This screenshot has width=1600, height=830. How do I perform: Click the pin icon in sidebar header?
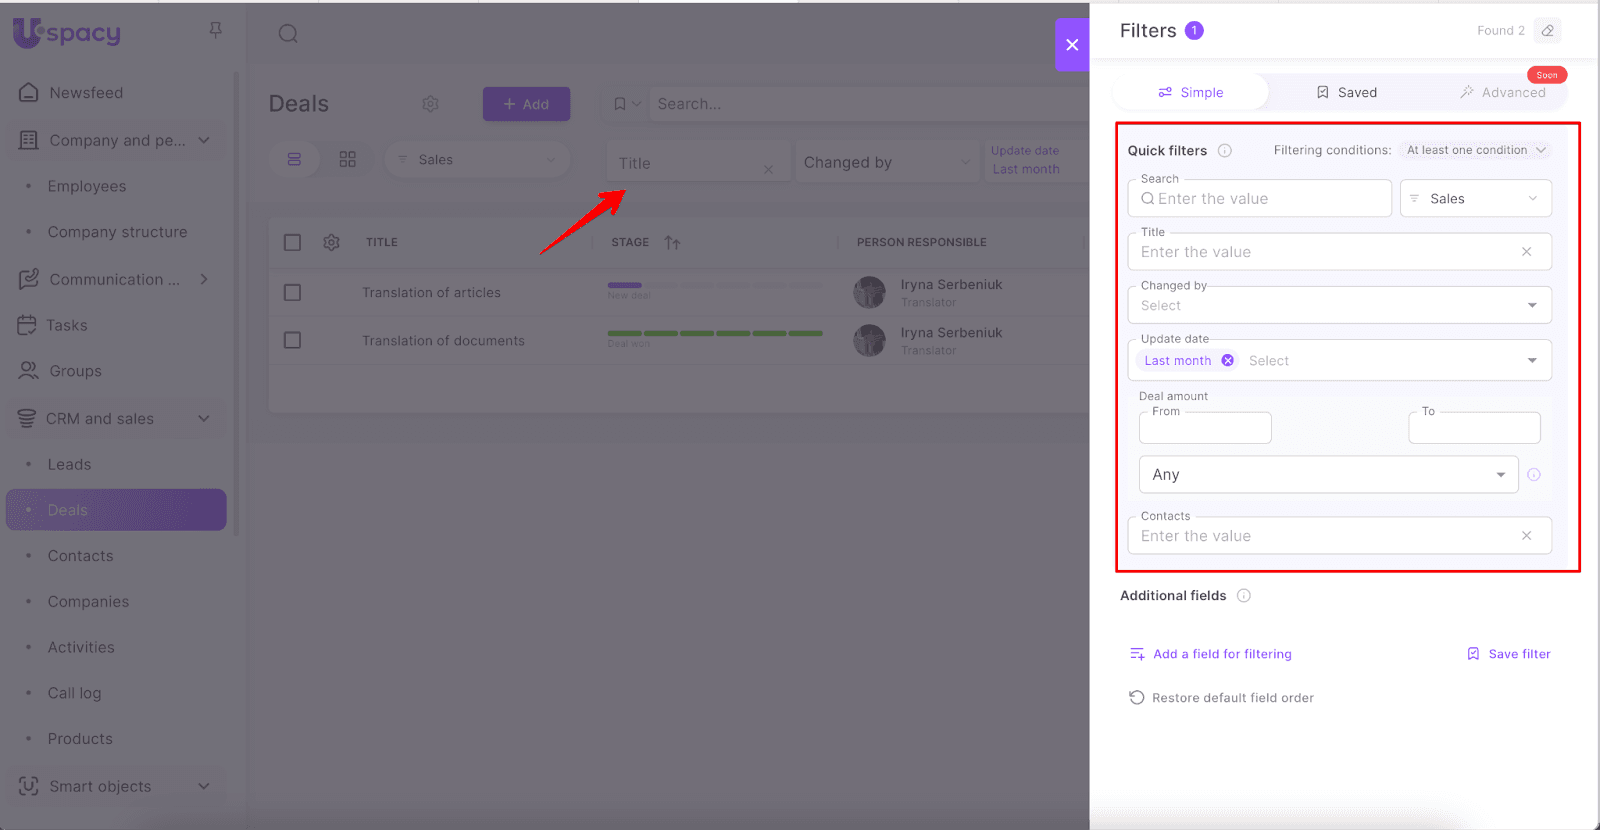(215, 31)
